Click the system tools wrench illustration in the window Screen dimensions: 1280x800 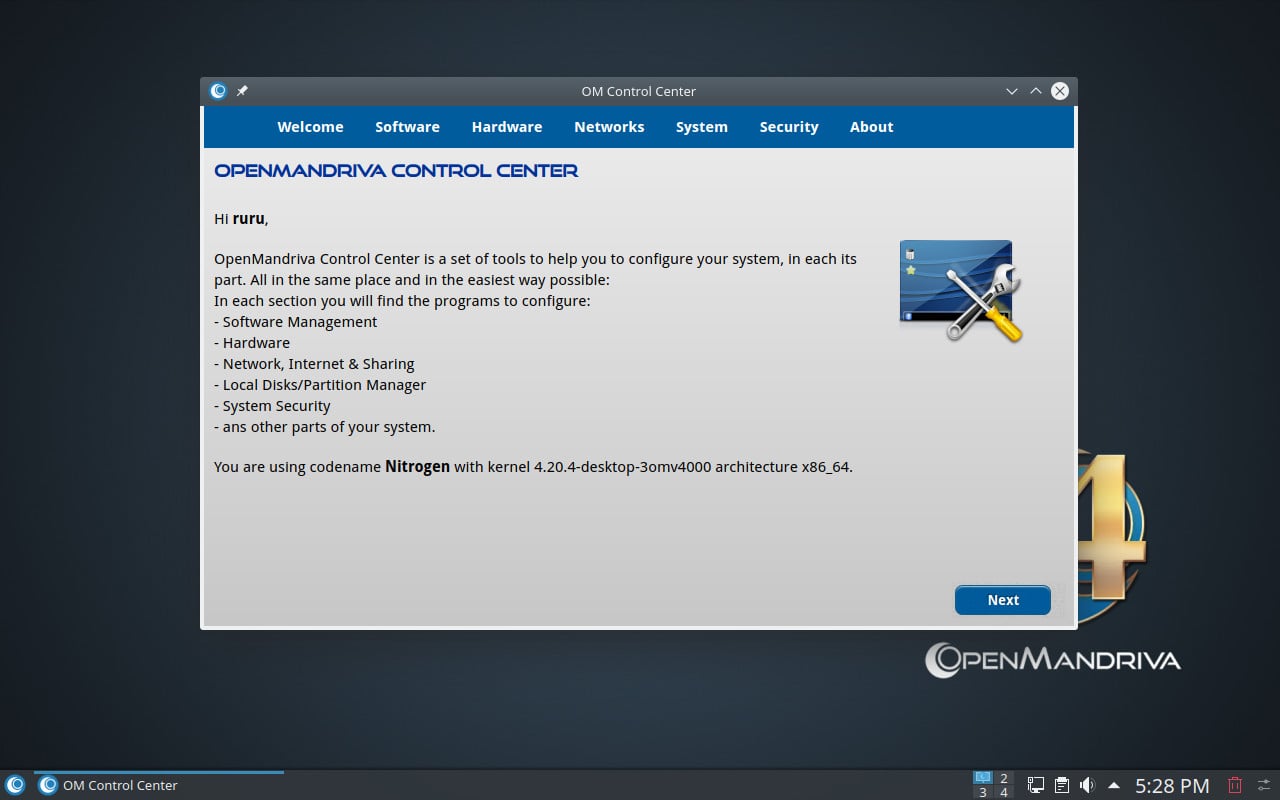[960, 292]
